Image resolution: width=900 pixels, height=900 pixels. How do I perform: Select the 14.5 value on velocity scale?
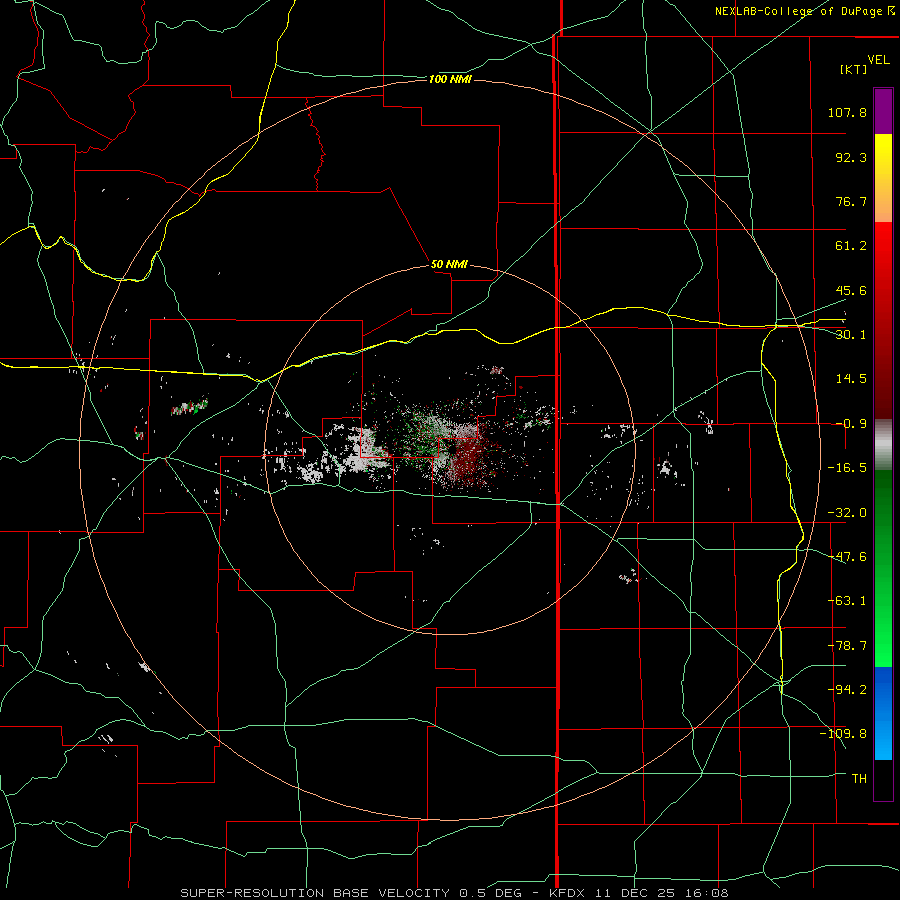851,379
